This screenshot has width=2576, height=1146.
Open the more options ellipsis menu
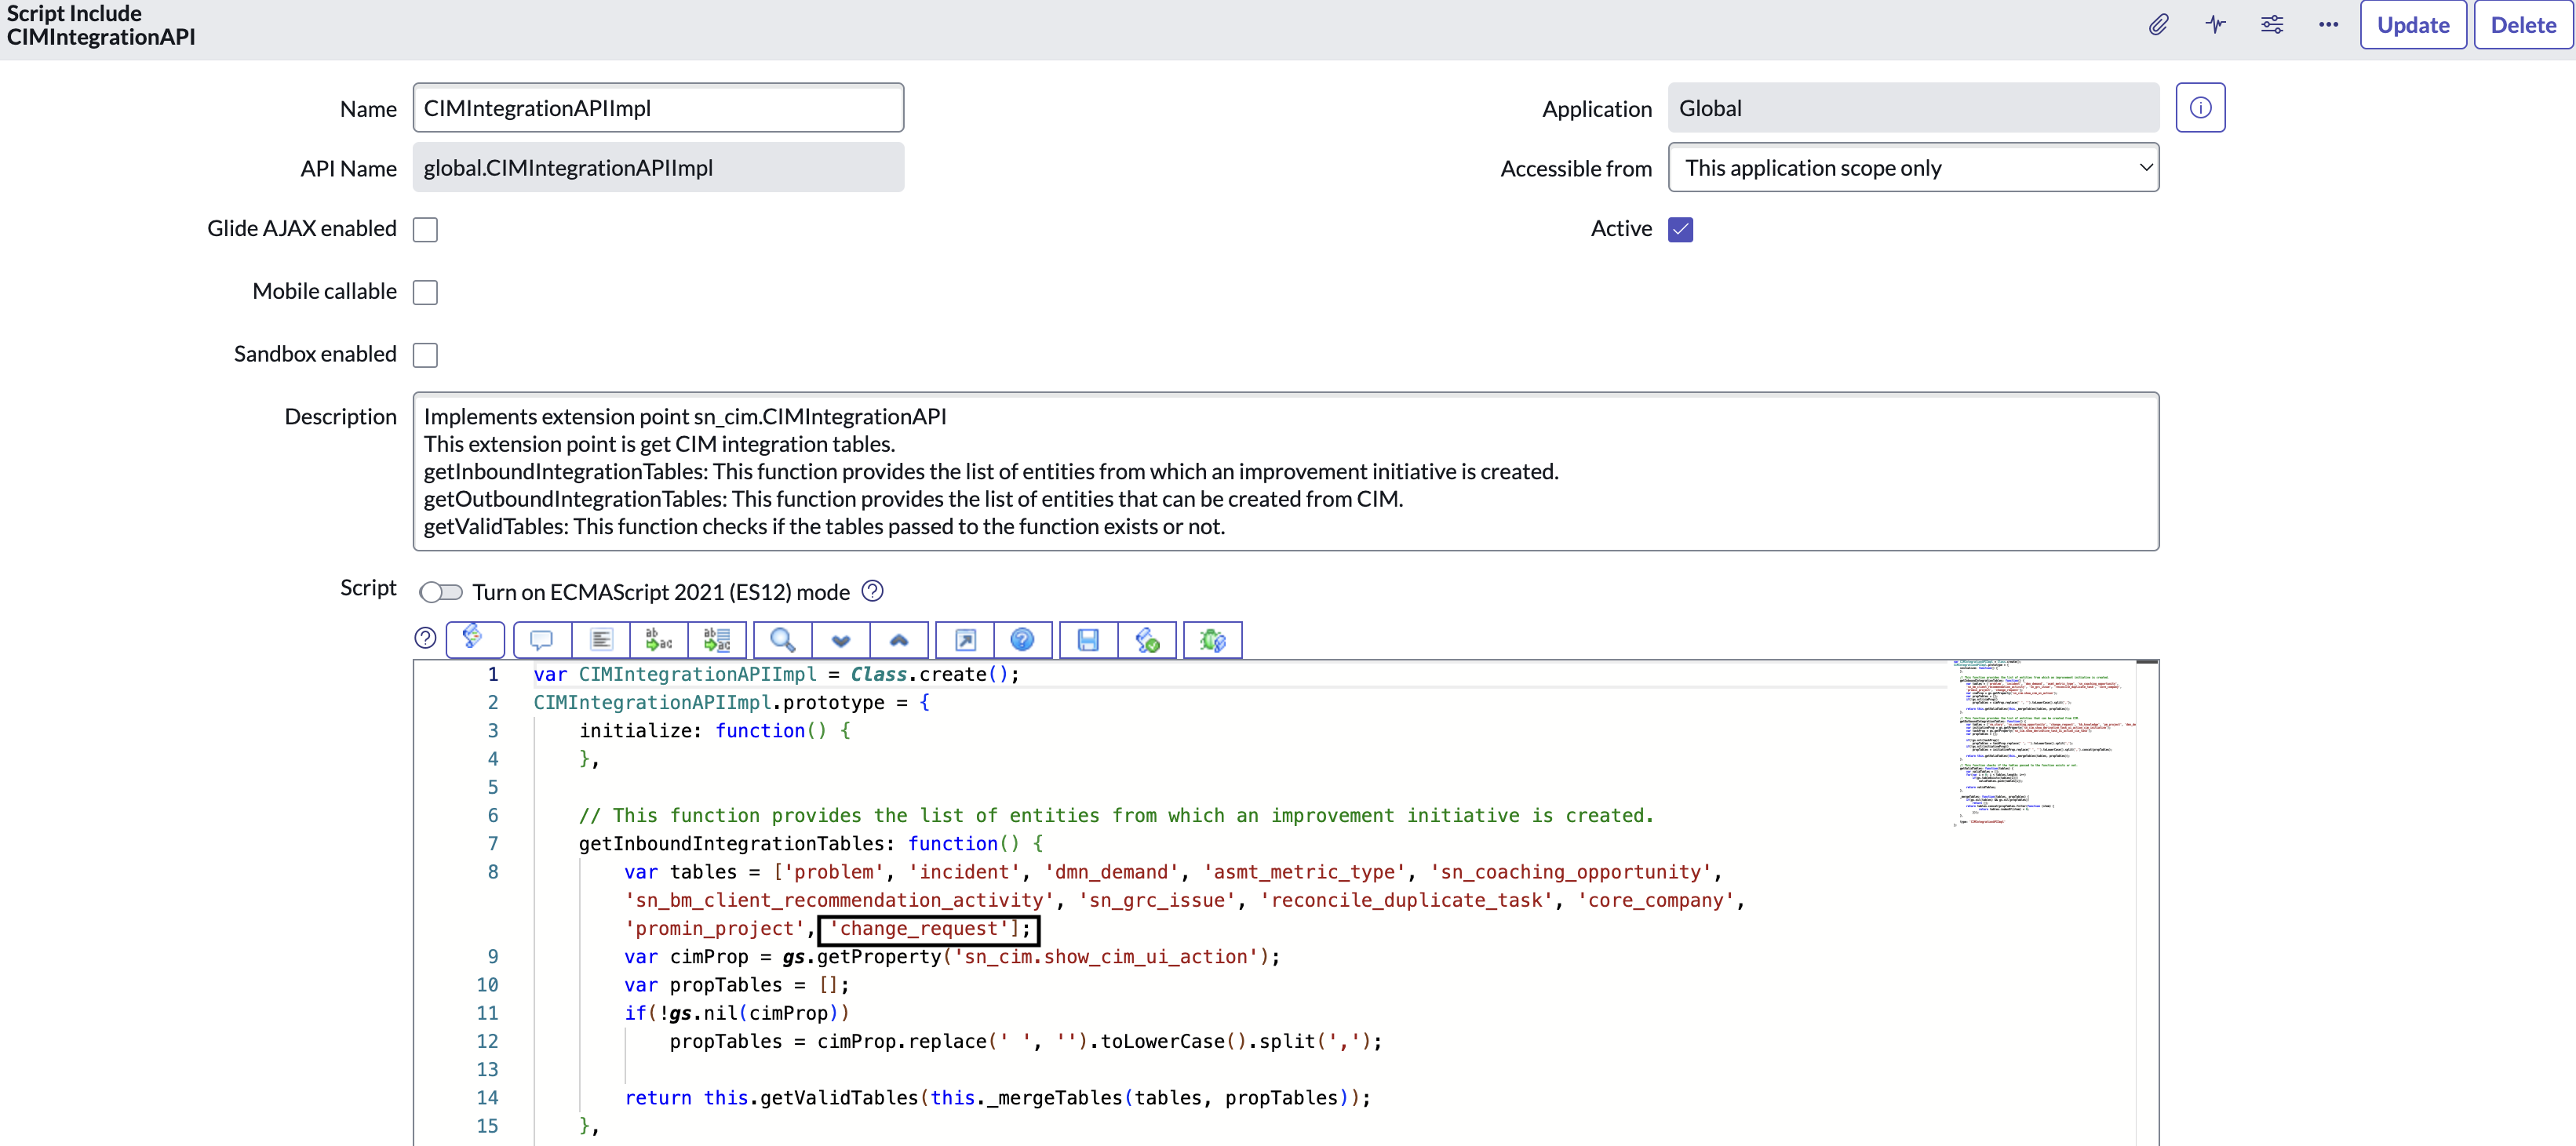coord(2328,25)
